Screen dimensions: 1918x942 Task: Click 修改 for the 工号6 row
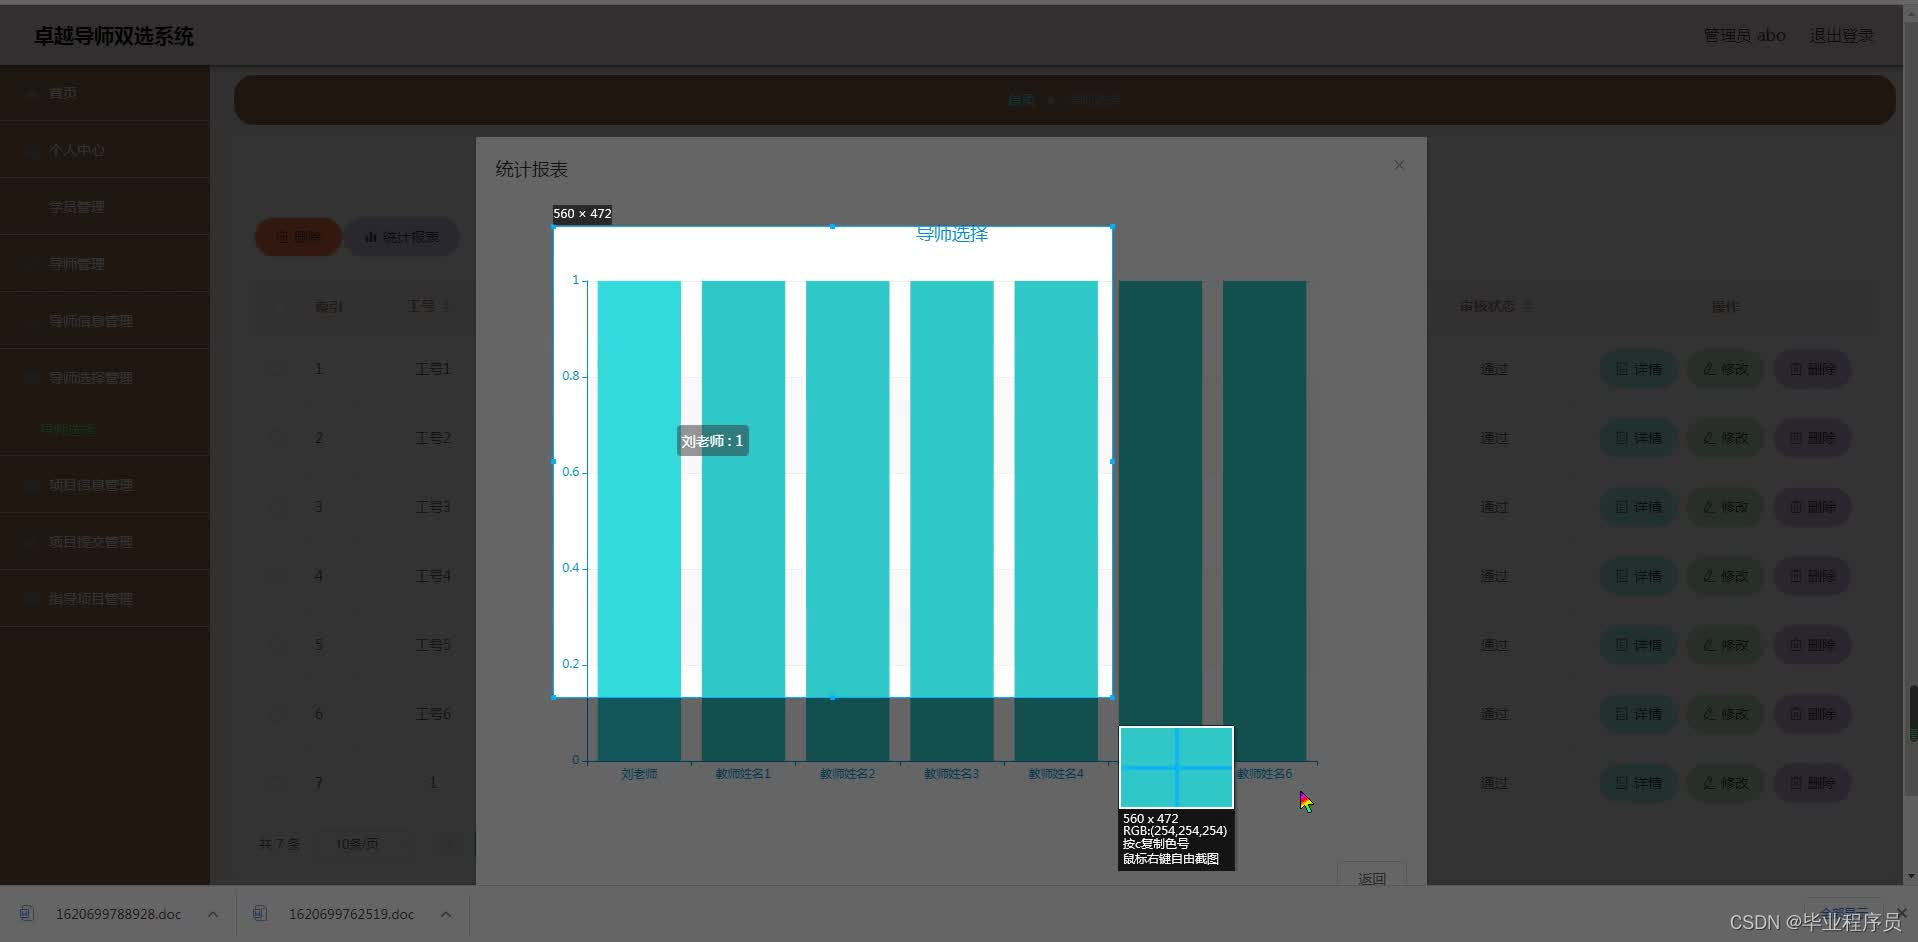point(1725,714)
